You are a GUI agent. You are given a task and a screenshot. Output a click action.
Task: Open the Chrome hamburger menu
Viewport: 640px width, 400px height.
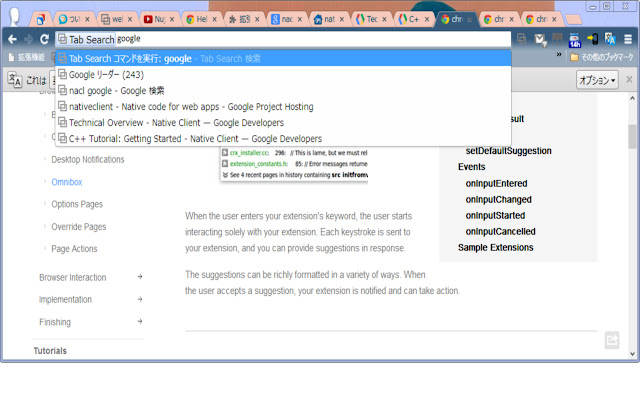point(628,39)
